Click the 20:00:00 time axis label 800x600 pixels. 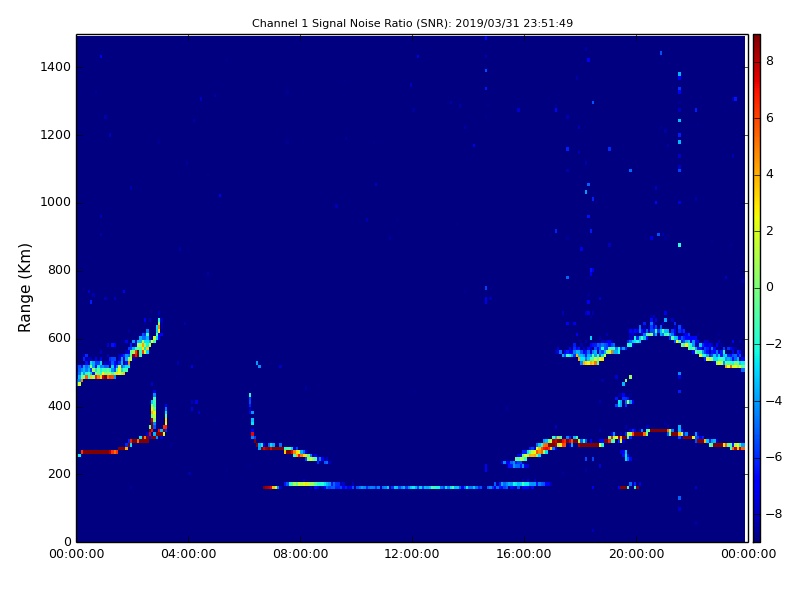(636, 554)
